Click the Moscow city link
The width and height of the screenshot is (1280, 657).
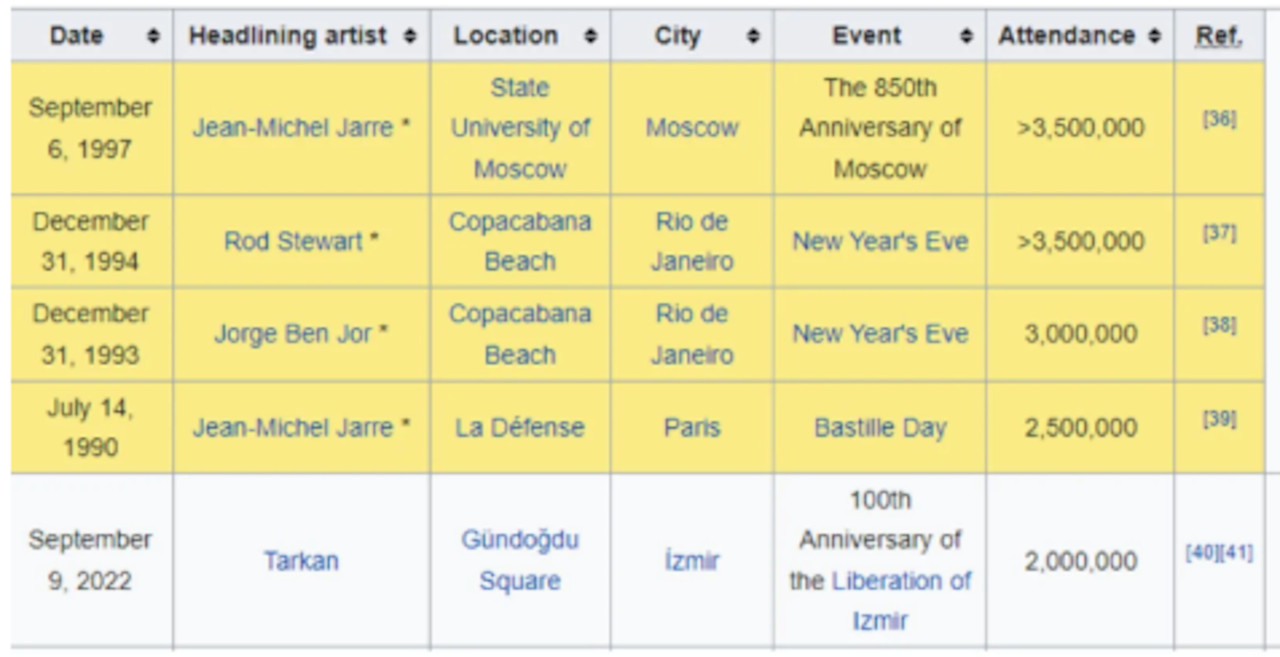692,128
